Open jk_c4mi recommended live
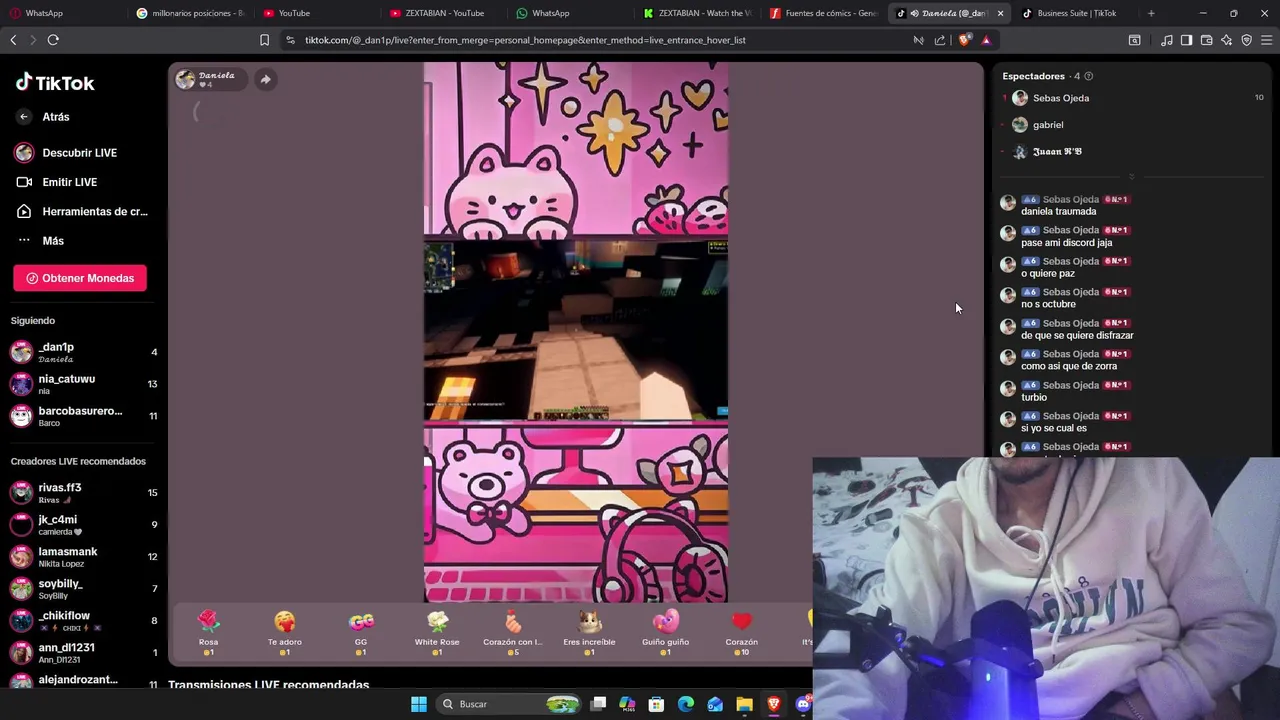 coord(82,524)
